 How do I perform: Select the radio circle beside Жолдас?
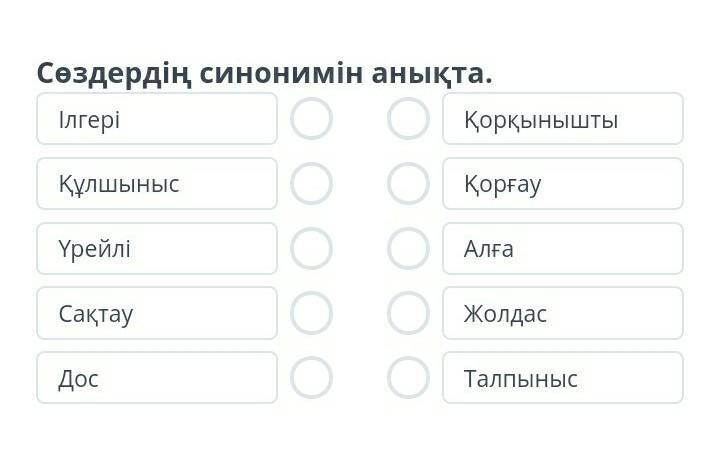408,313
